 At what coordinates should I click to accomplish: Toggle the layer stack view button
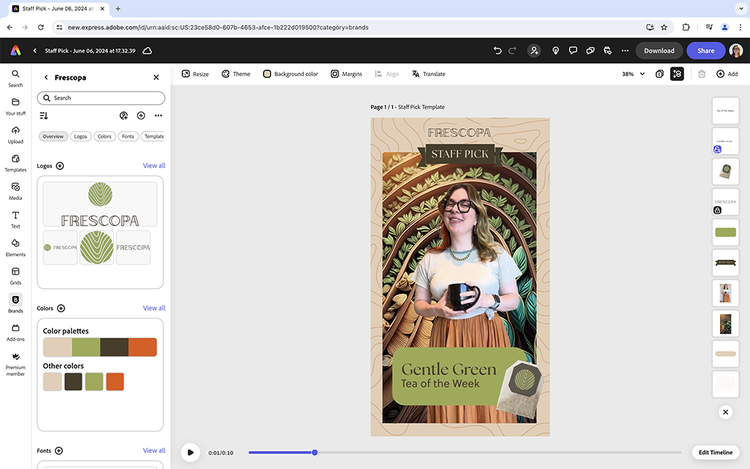coord(677,74)
